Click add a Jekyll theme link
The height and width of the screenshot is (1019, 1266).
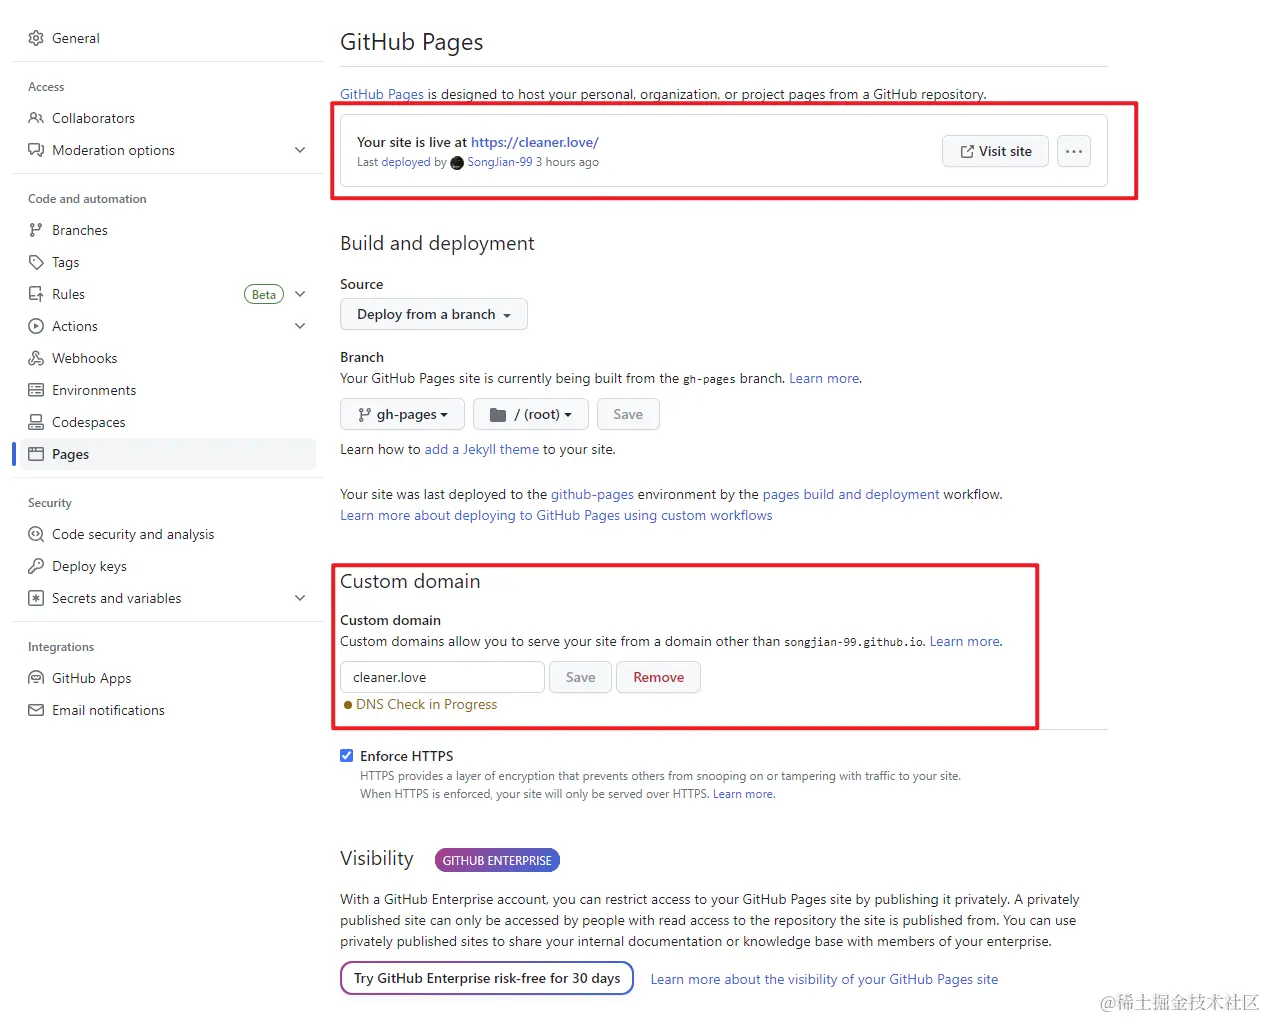pyautogui.click(x=482, y=449)
